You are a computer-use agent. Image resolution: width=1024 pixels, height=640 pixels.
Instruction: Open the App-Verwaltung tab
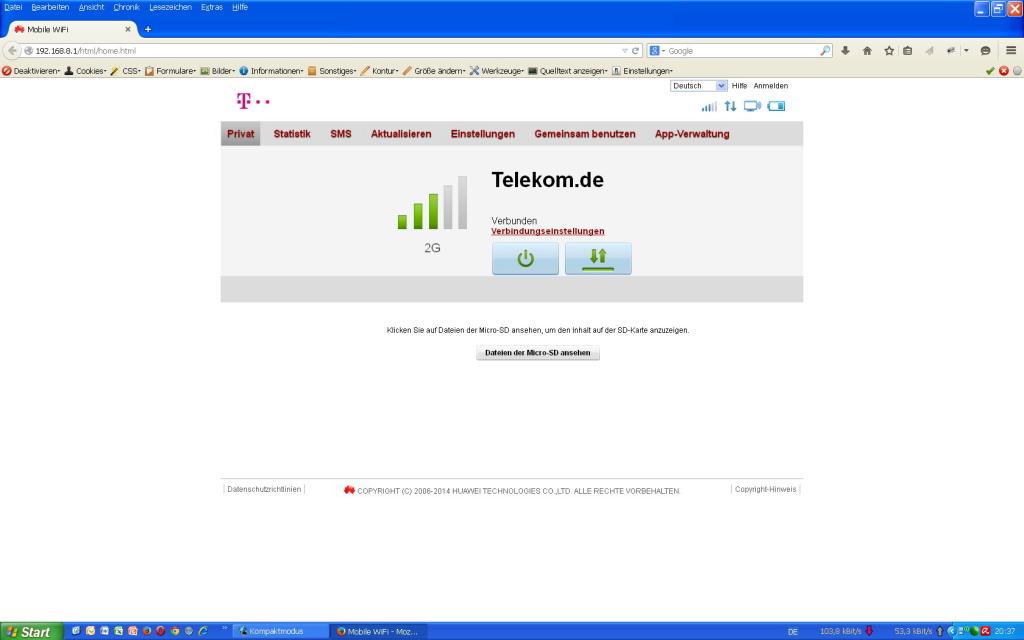pos(692,133)
